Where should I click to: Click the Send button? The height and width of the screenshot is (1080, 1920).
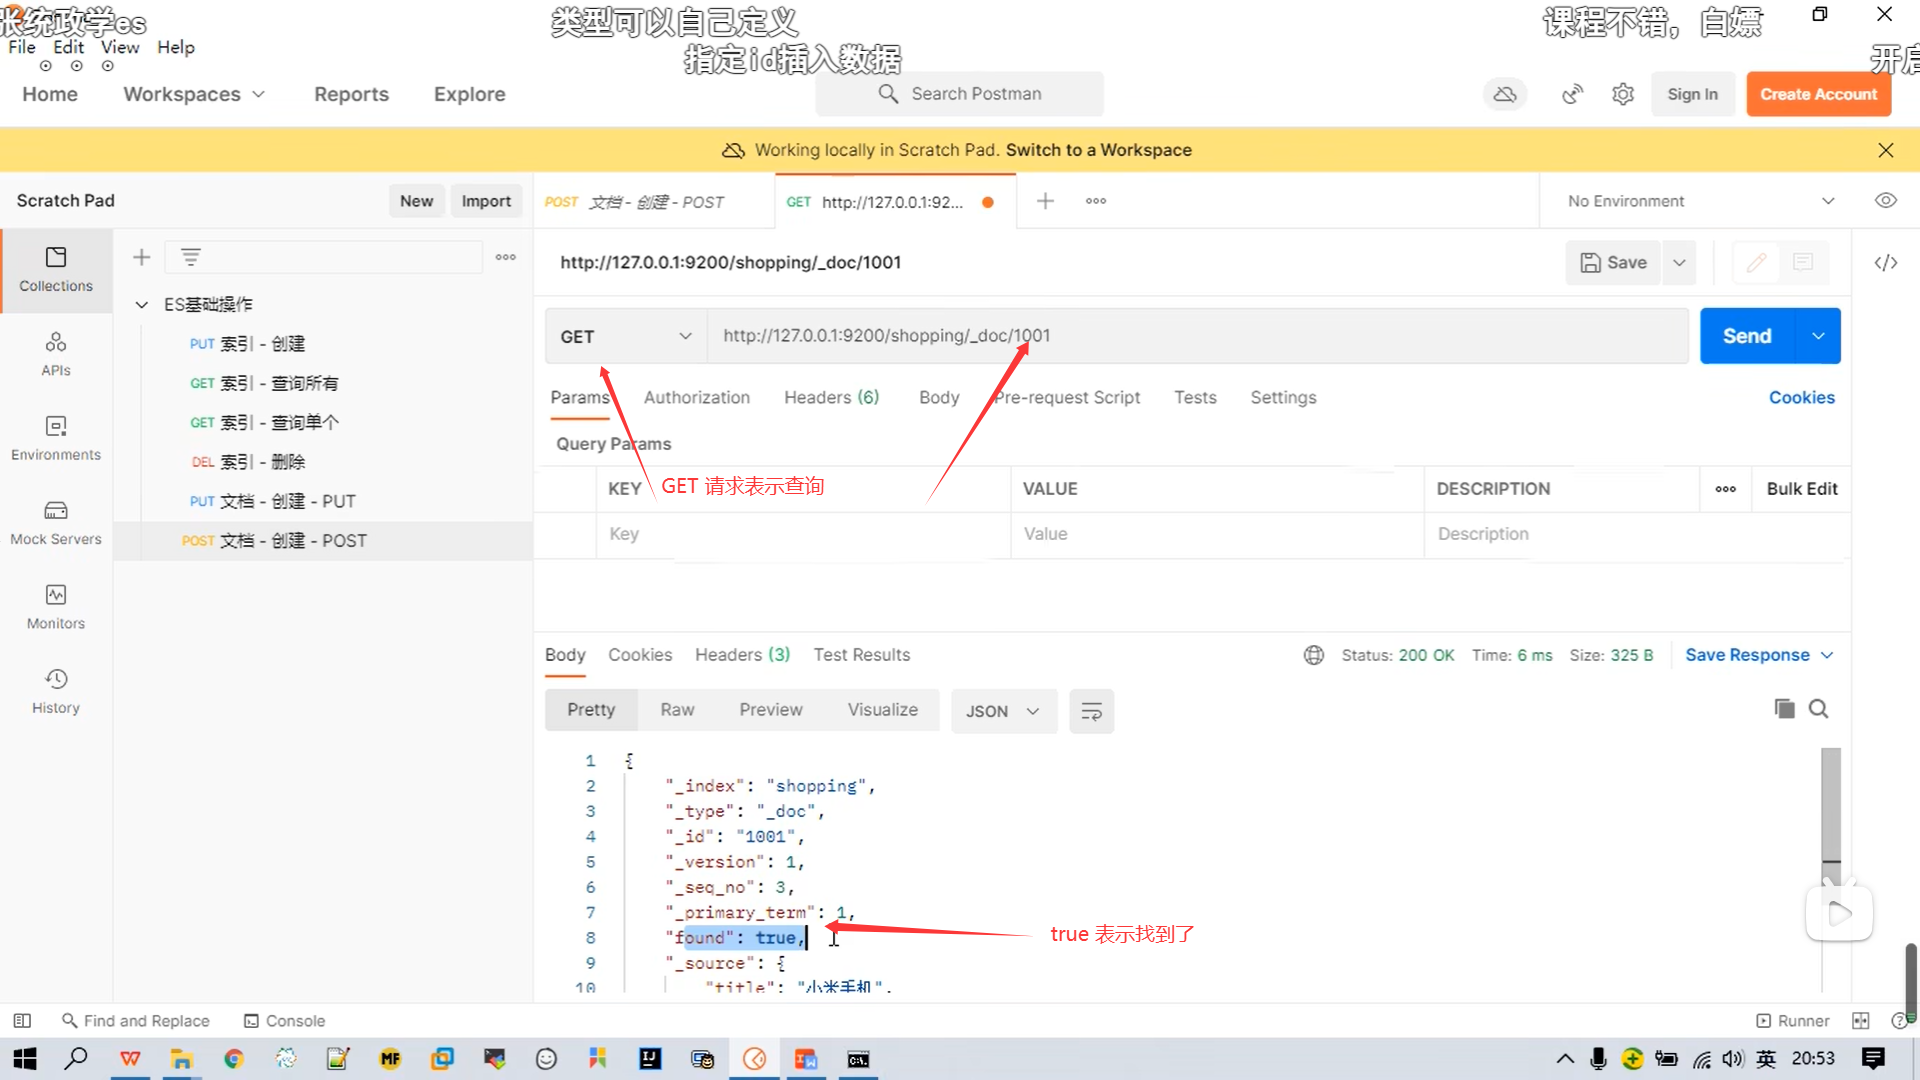click(x=1747, y=337)
